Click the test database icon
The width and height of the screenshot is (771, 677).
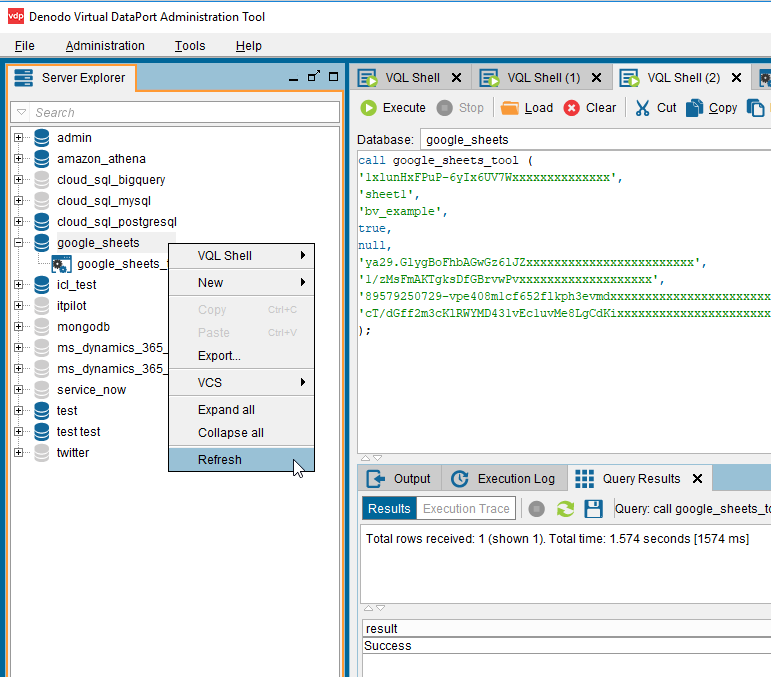click(42, 411)
